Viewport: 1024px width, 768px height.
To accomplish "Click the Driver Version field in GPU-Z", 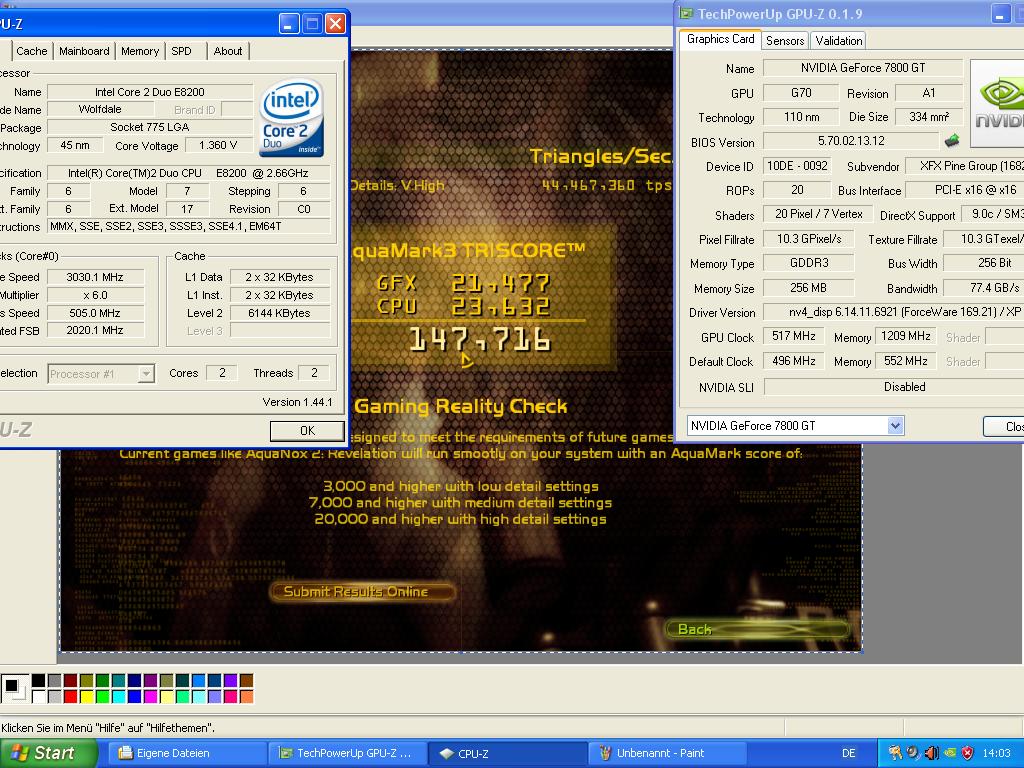I will (893, 312).
